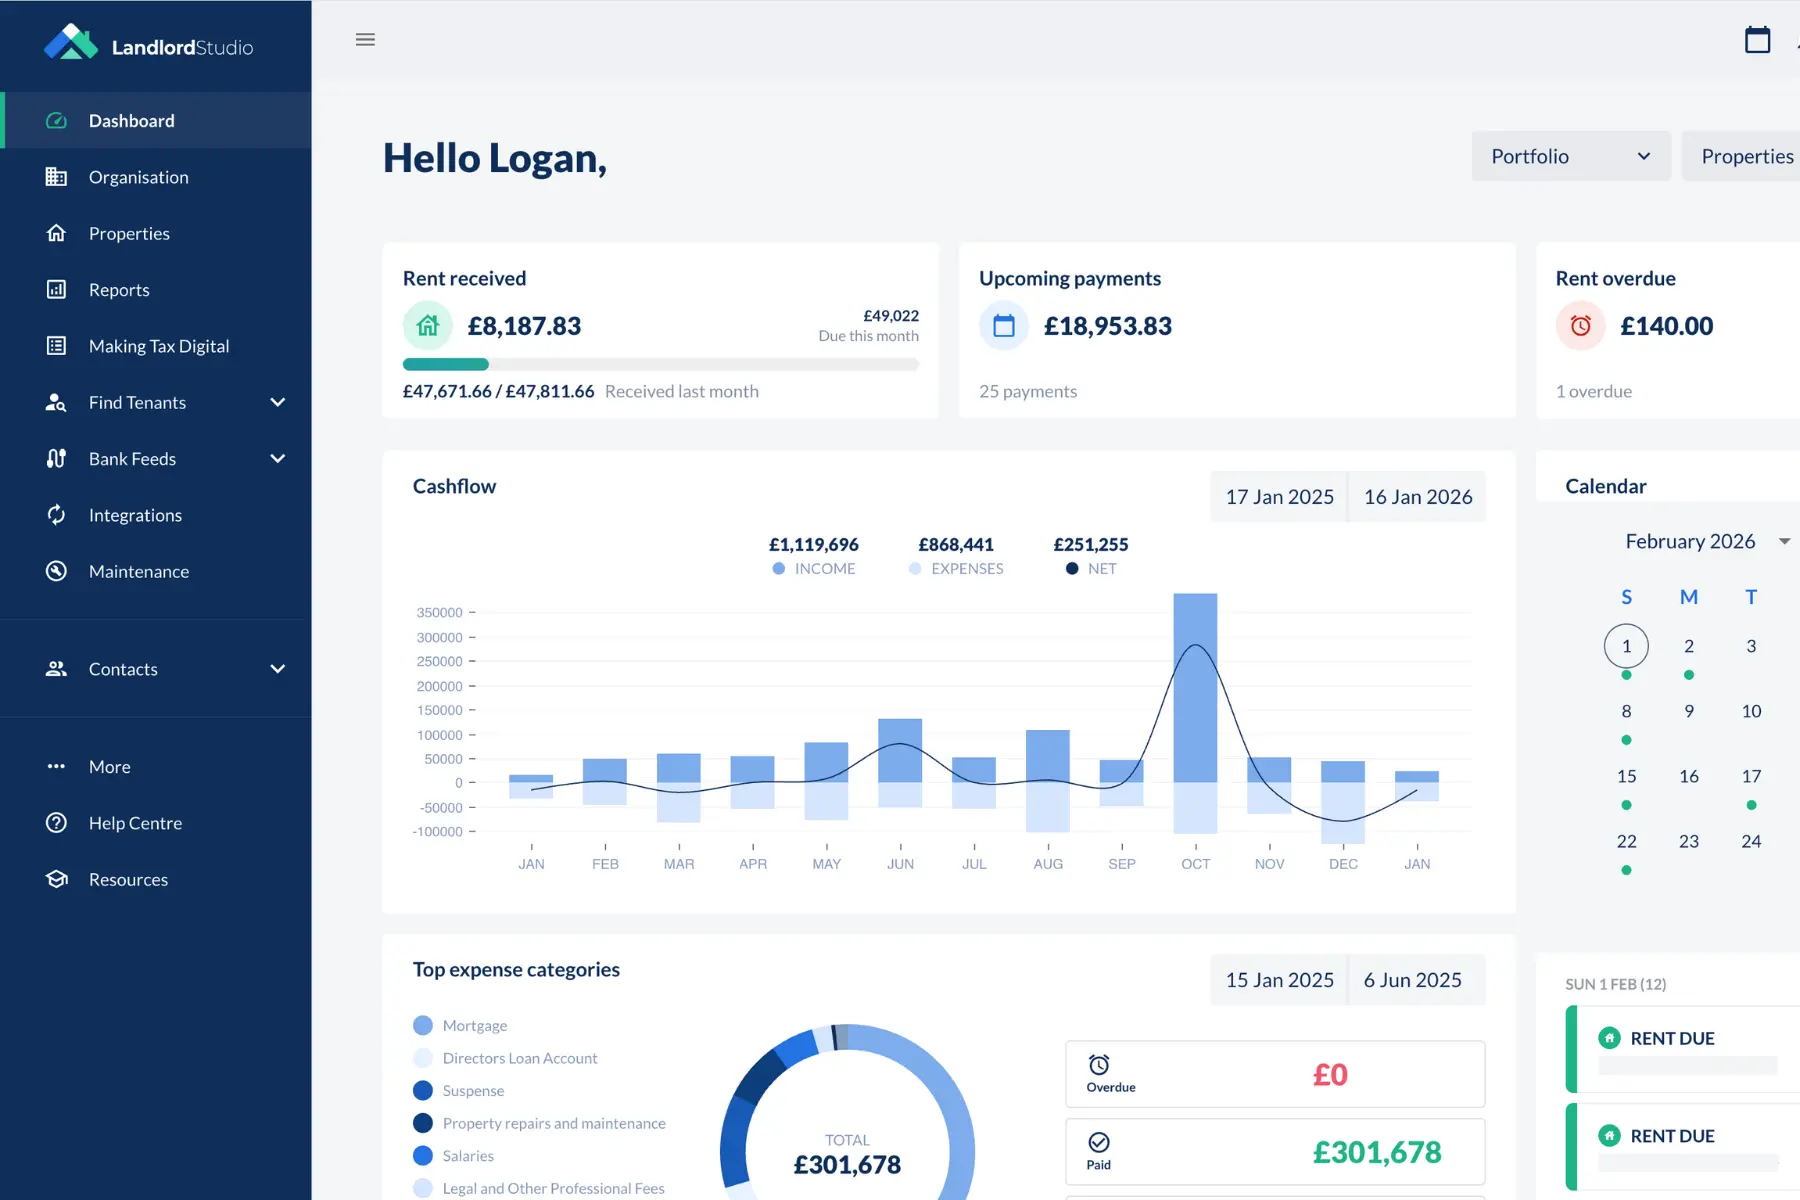
Task: Click the Resources graduation cap icon
Action: (x=56, y=879)
